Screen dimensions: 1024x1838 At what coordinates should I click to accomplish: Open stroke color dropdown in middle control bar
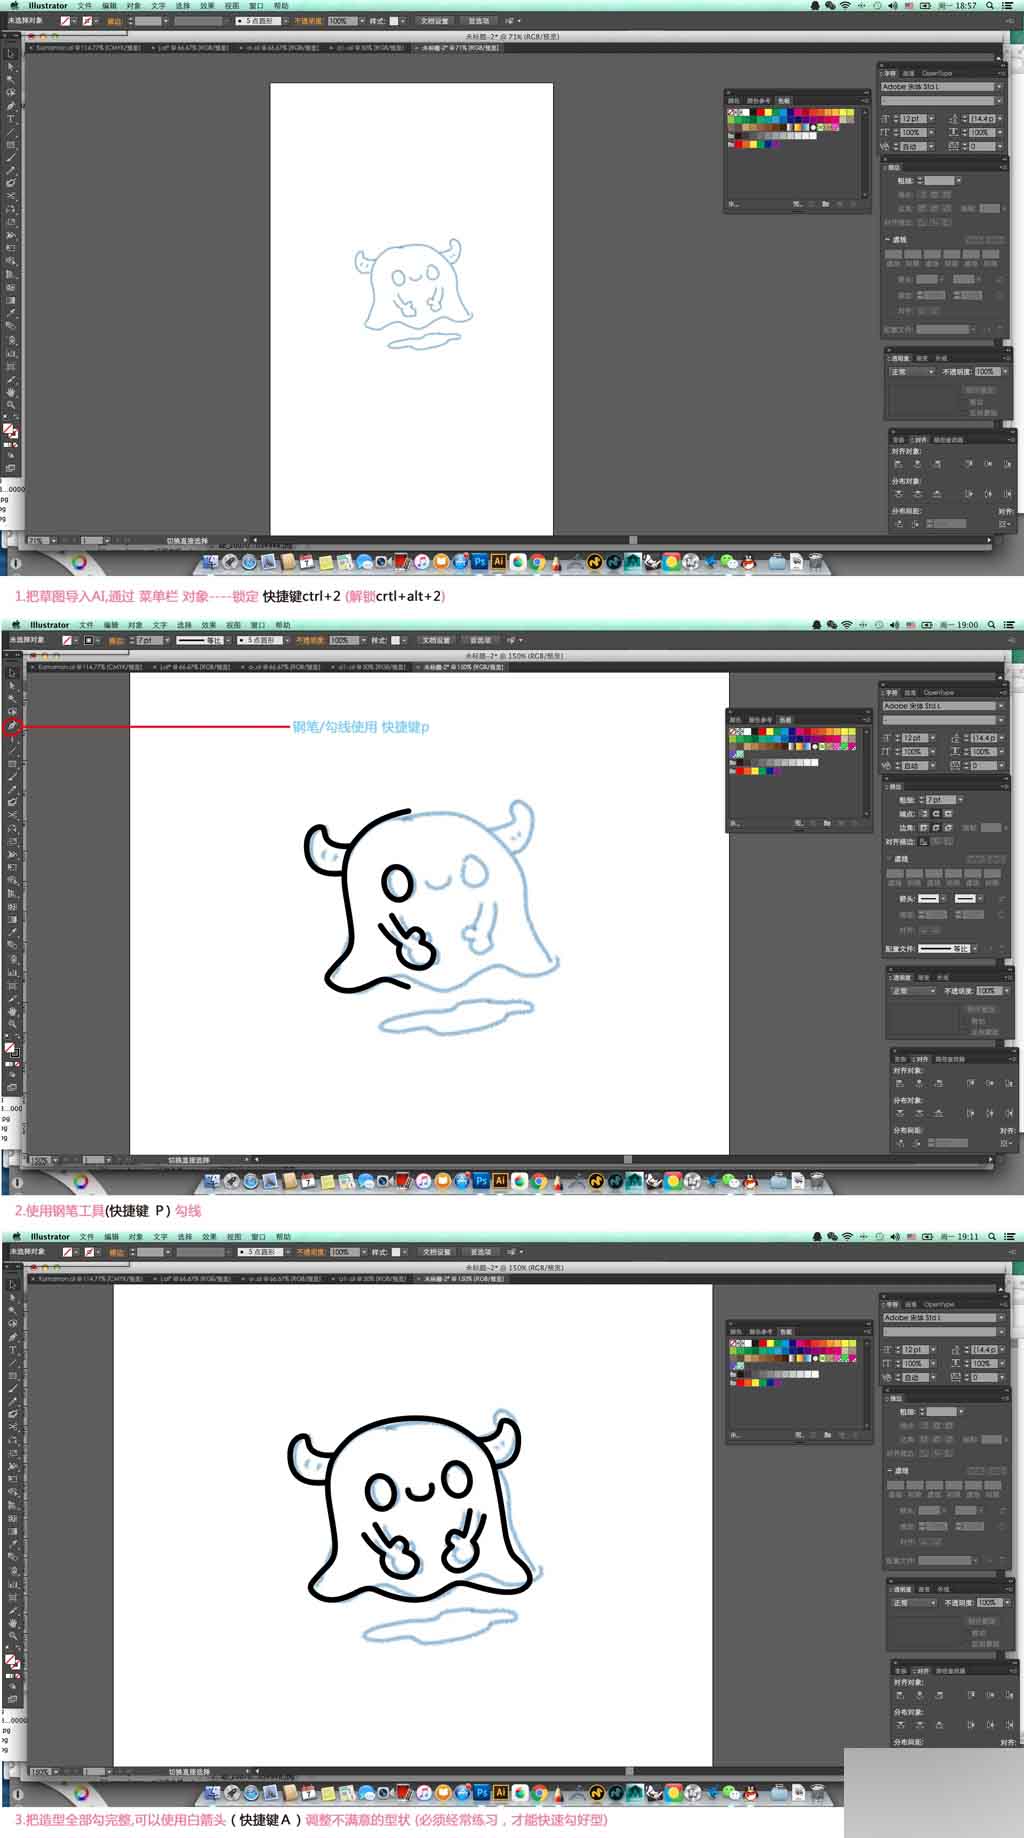[98, 640]
